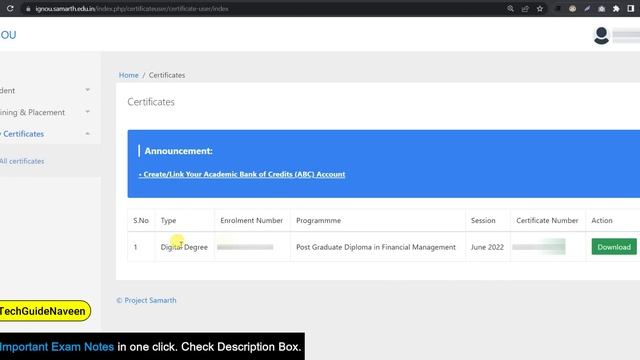The image size is (640, 360).
Task: Select the Certificates sidebar item
Action: pos(22,134)
